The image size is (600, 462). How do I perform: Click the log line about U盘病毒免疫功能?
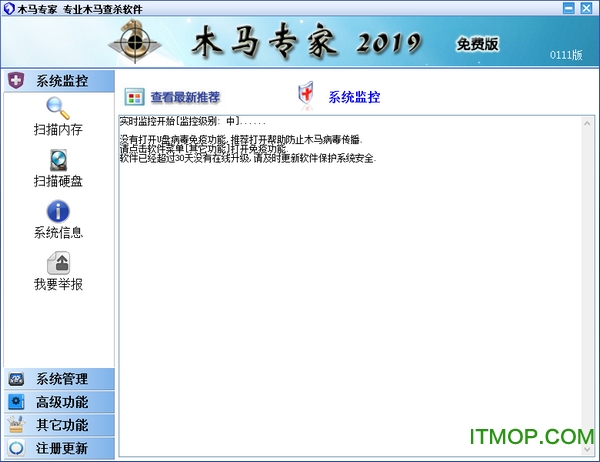(x=241, y=139)
